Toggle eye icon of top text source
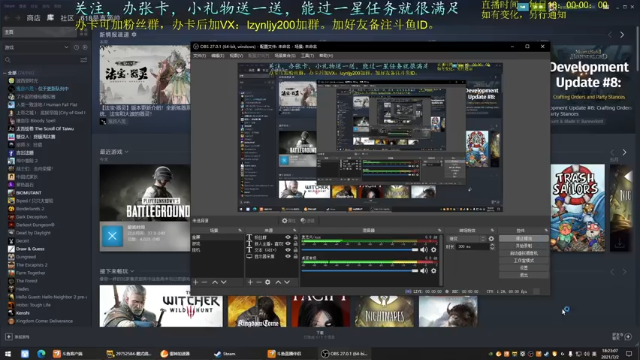Screen dimensions: 640x360 click(x=288, y=237)
